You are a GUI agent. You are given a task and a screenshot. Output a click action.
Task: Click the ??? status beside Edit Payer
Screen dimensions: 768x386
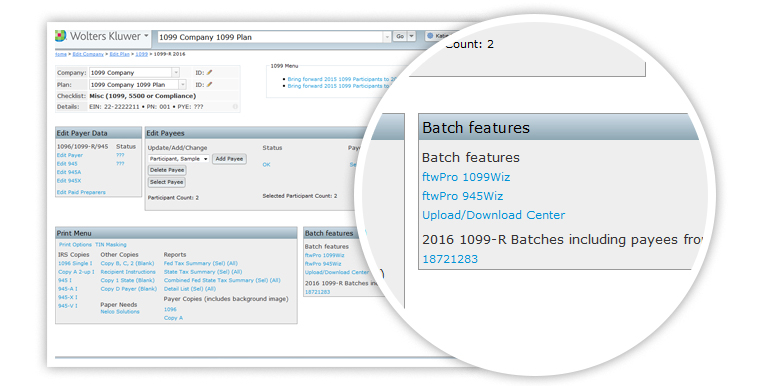(x=120, y=155)
